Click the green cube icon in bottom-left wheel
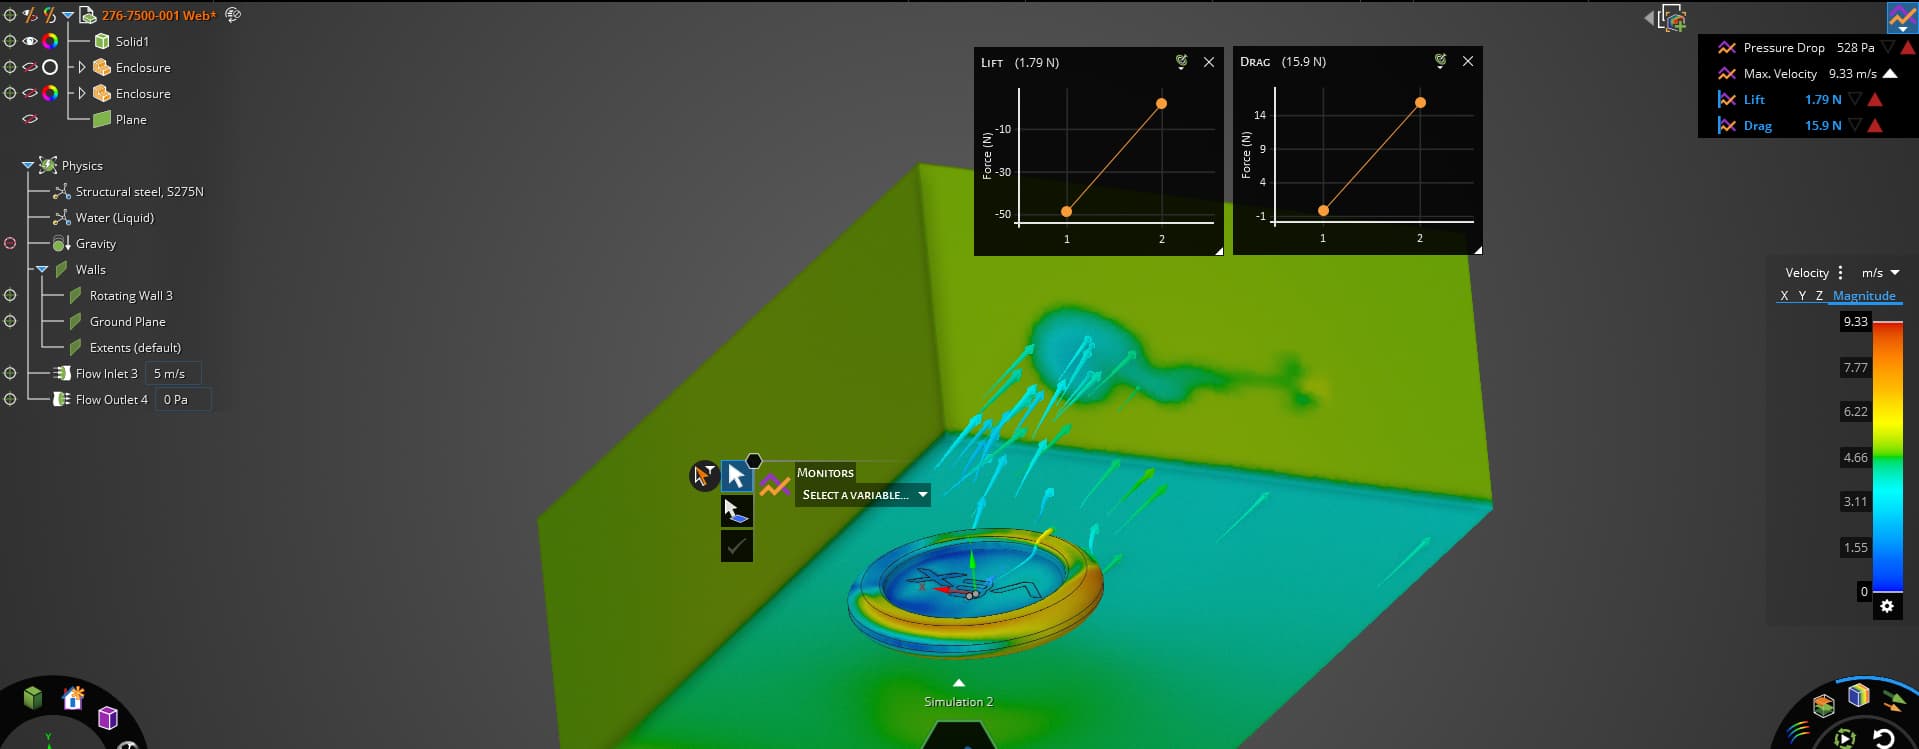 (x=33, y=697)
